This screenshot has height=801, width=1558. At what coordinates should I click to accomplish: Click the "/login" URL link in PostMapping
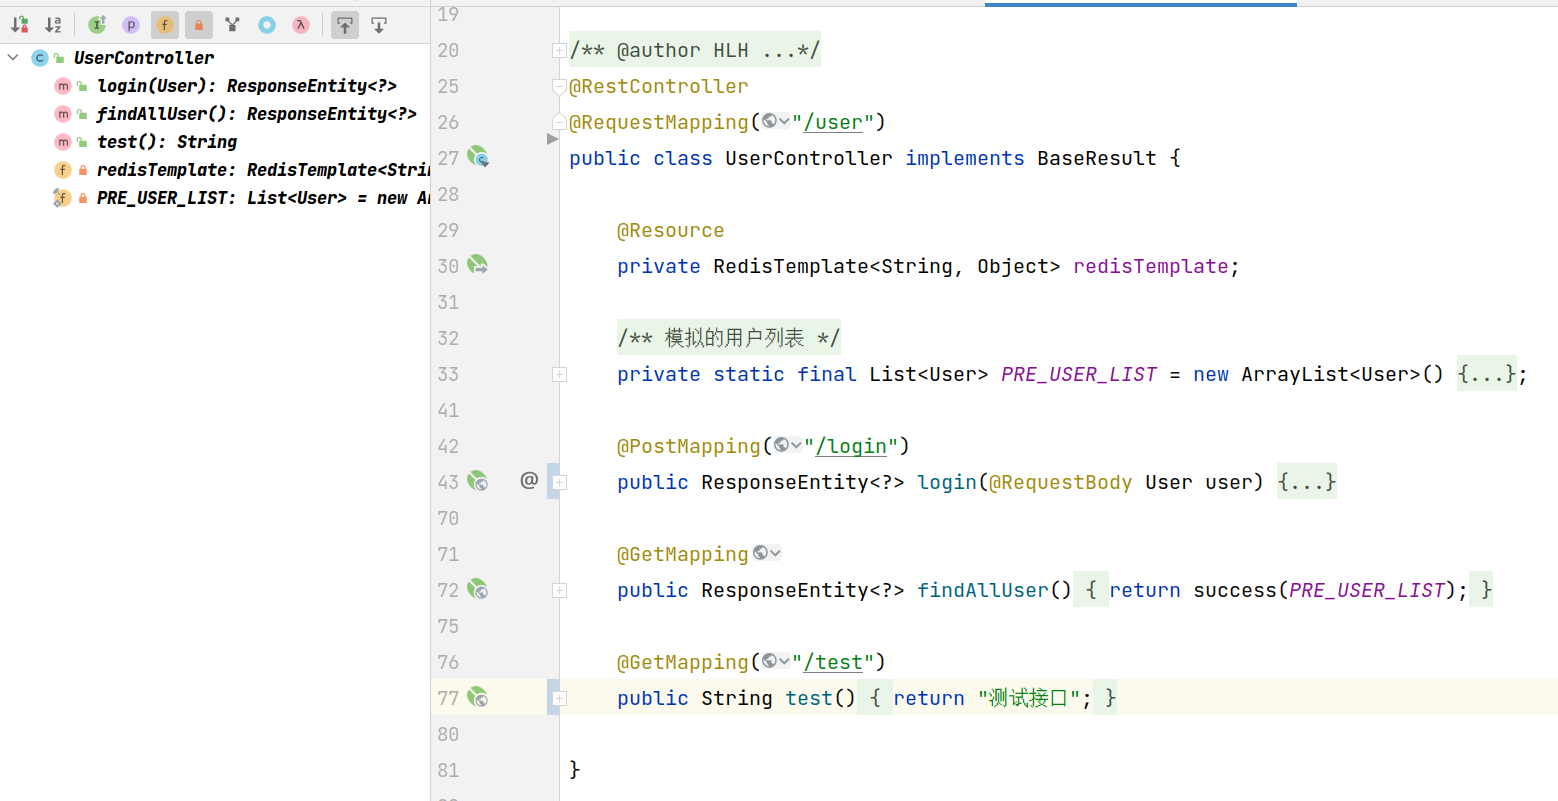851,446
